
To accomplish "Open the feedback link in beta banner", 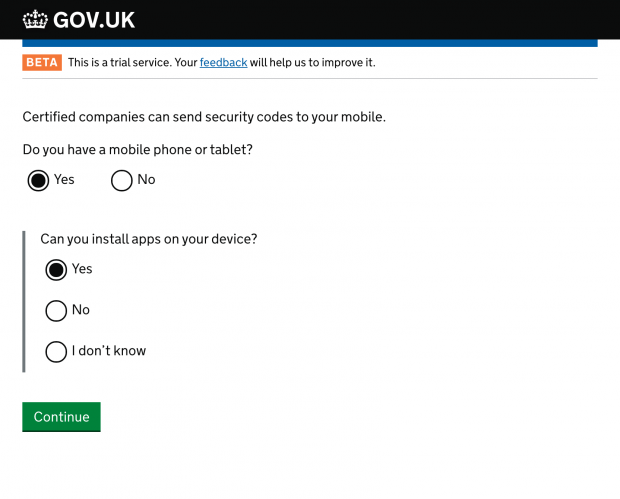I will (223, 62).
